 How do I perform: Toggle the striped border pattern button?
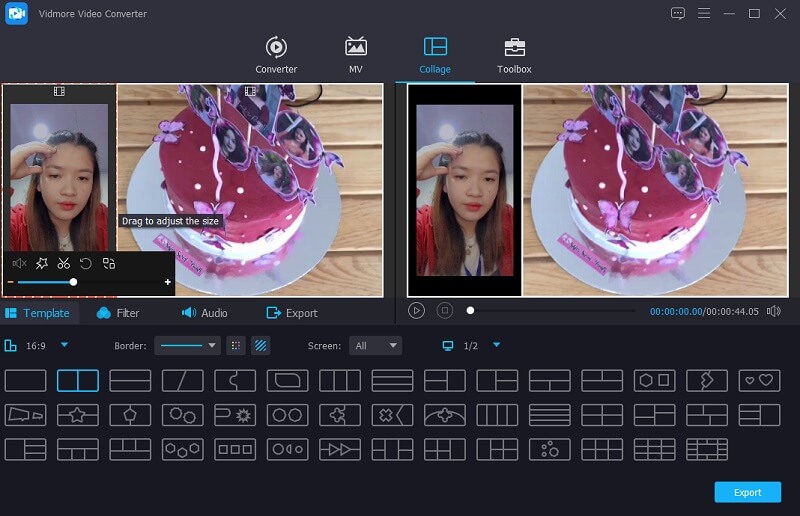(260, 346)
